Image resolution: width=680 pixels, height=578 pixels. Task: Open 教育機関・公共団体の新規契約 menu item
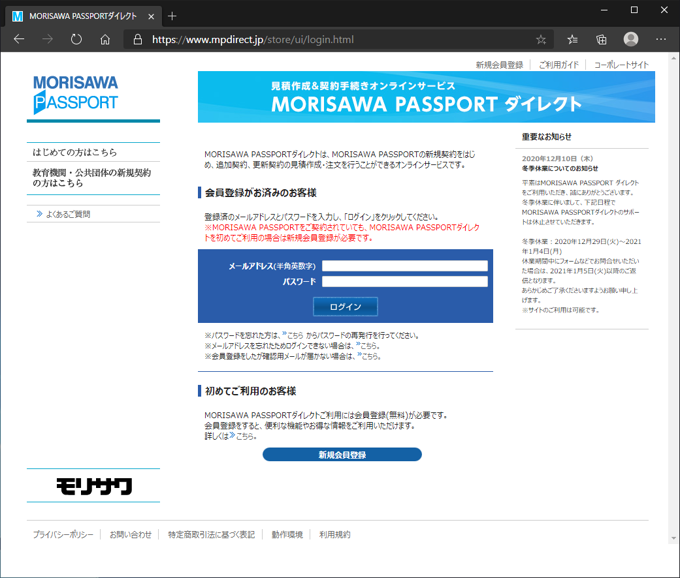(92, 178)
